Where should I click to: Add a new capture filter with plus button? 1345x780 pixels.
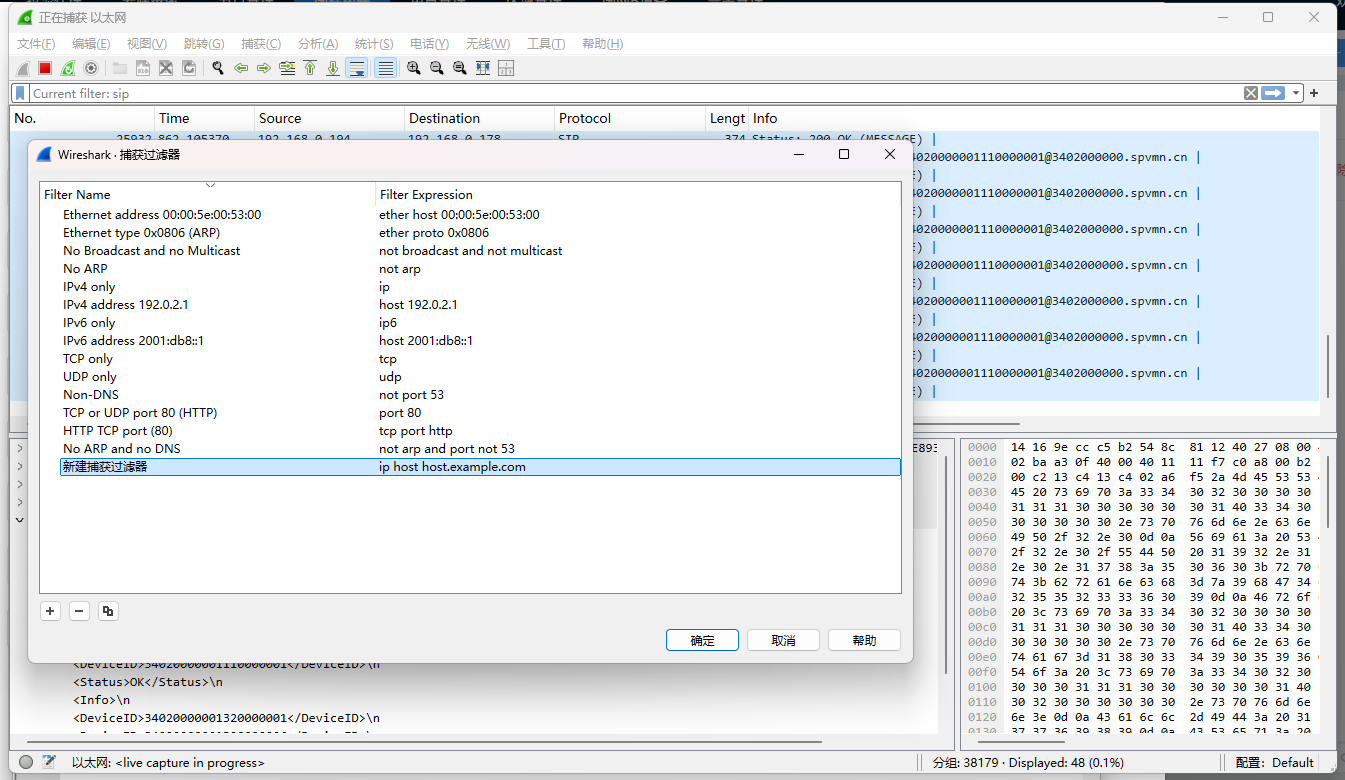click(x=51, y=611)
